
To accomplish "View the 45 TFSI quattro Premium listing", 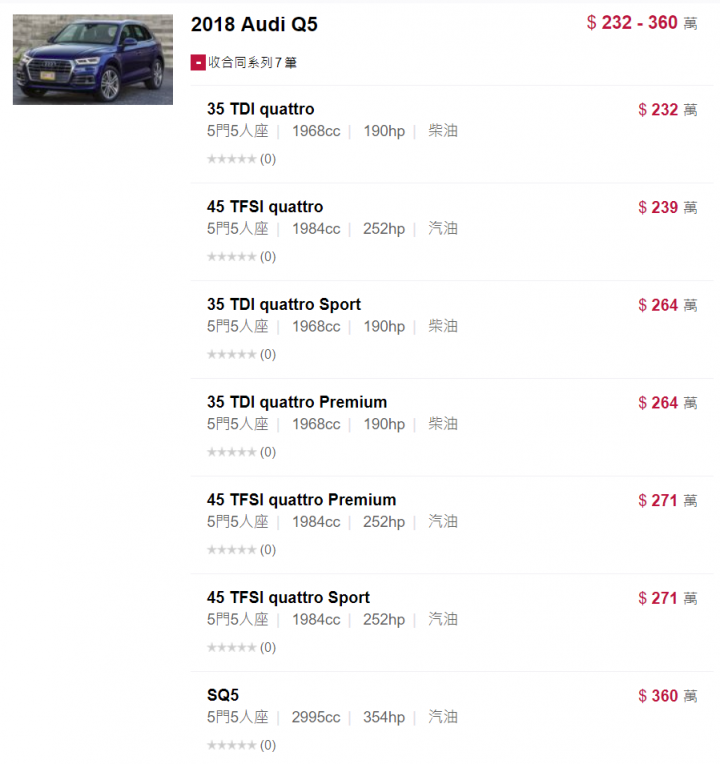I will (x=301, y=500).
